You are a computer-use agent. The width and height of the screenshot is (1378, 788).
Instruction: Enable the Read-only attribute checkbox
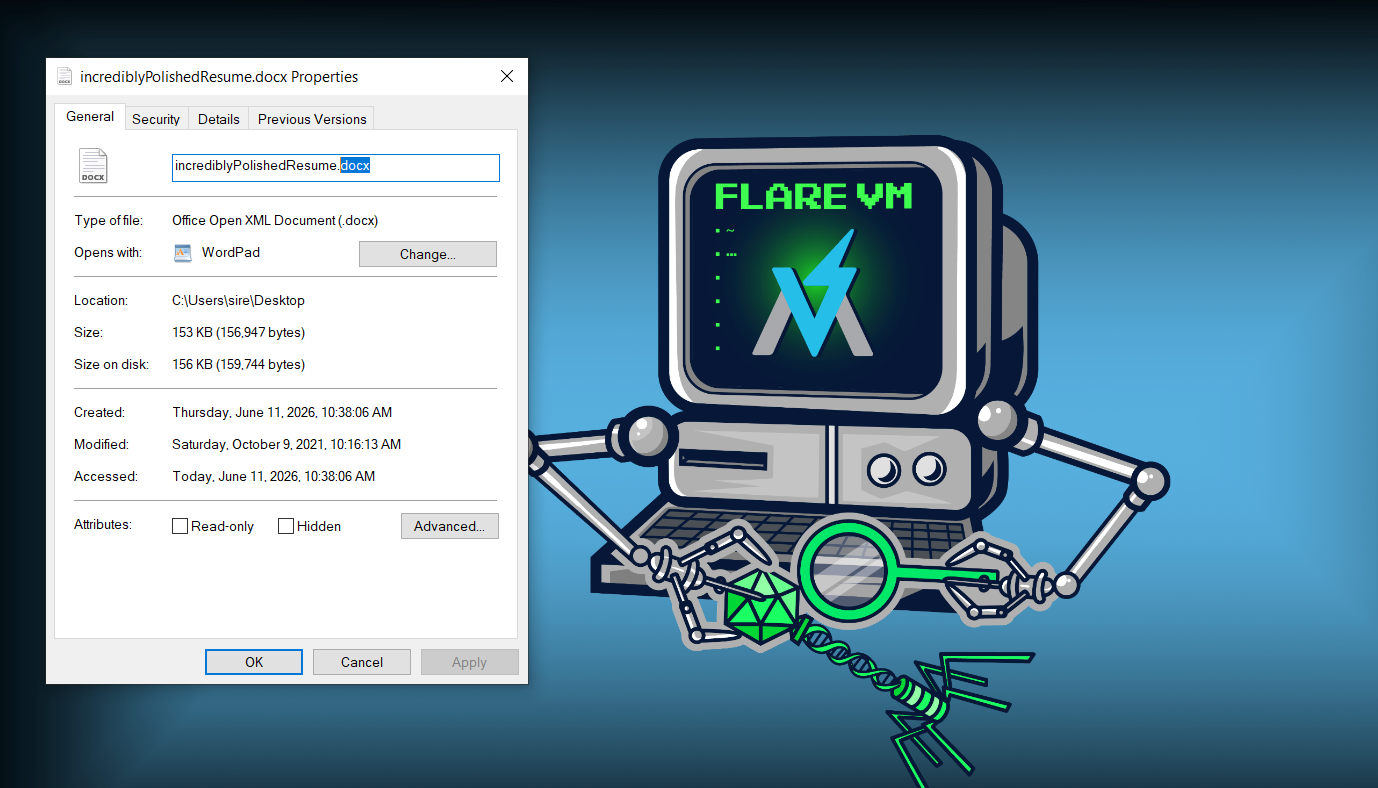point(180,526)
